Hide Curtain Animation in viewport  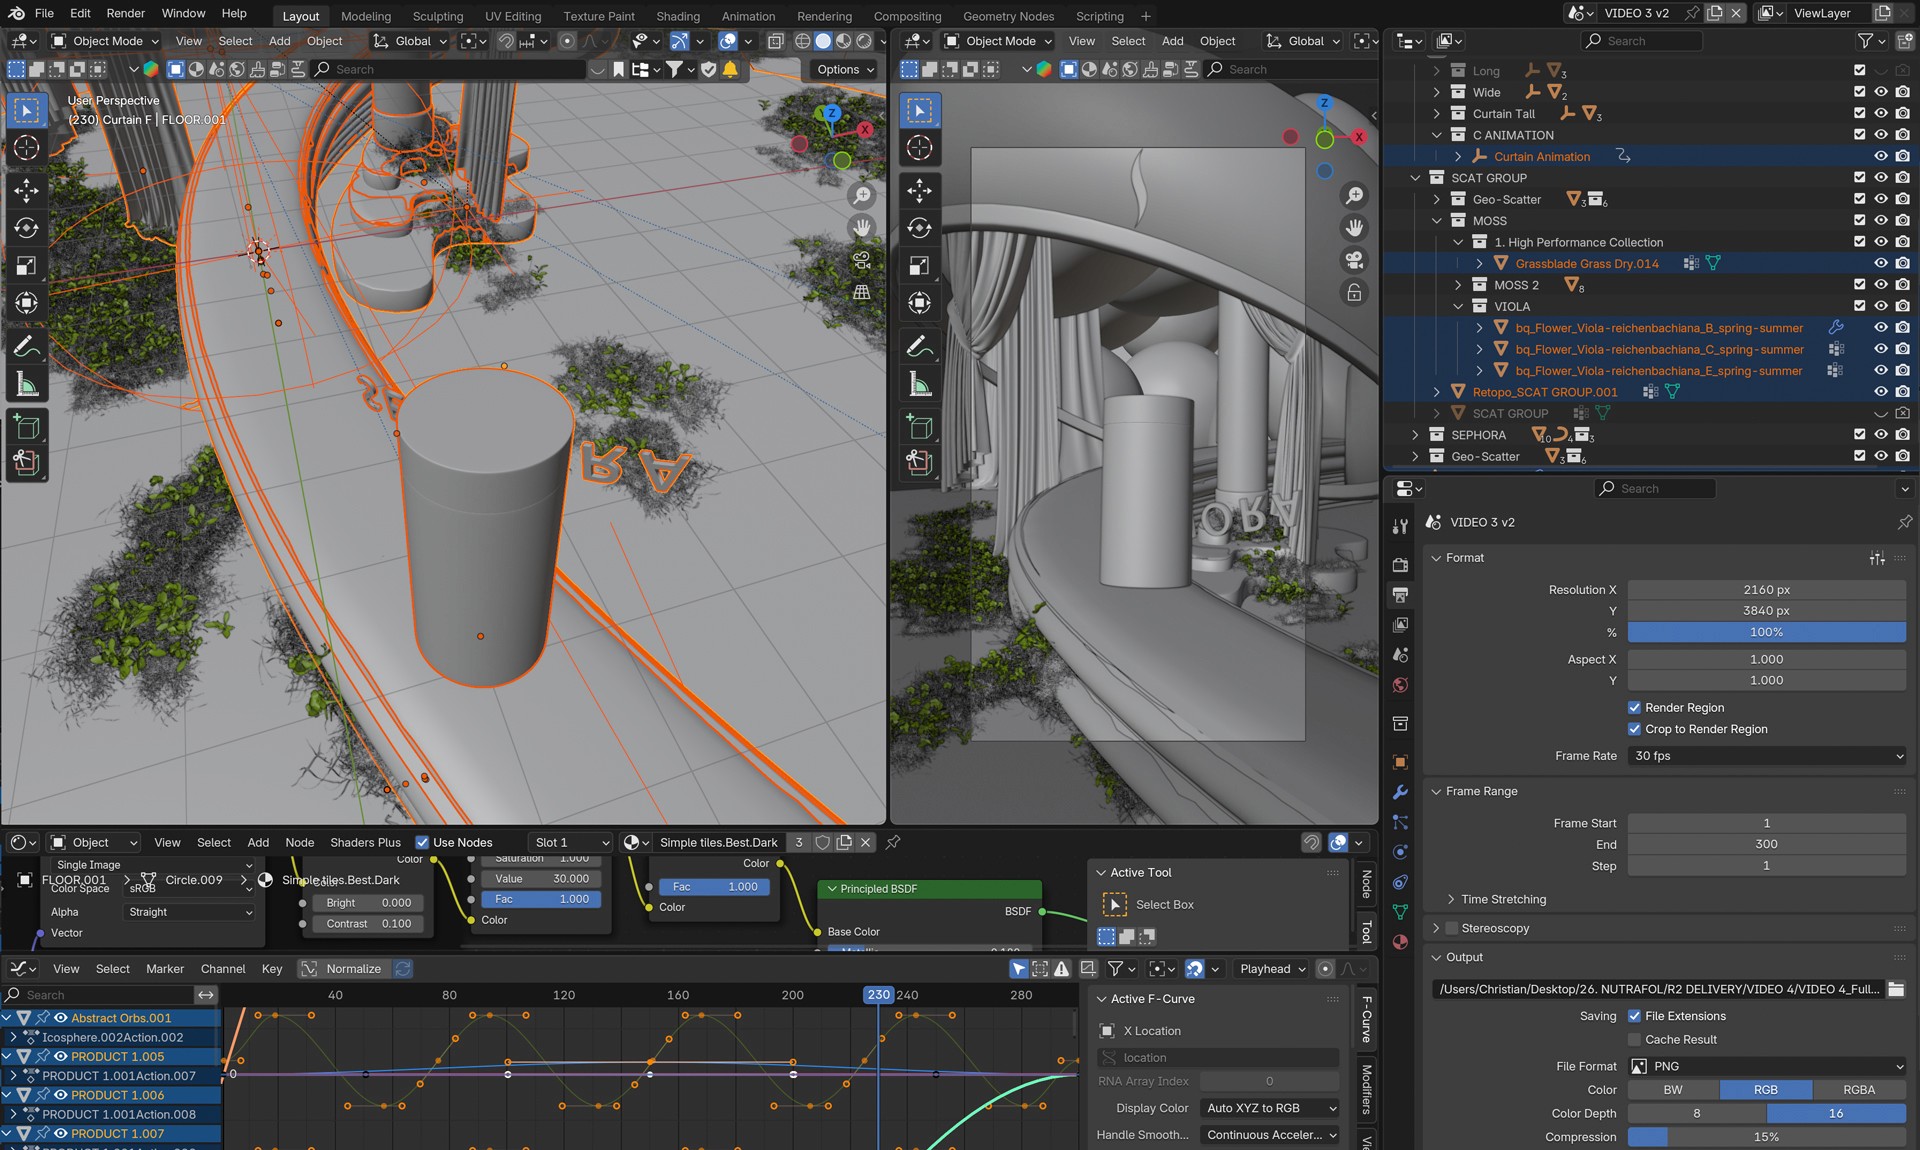1881,157
